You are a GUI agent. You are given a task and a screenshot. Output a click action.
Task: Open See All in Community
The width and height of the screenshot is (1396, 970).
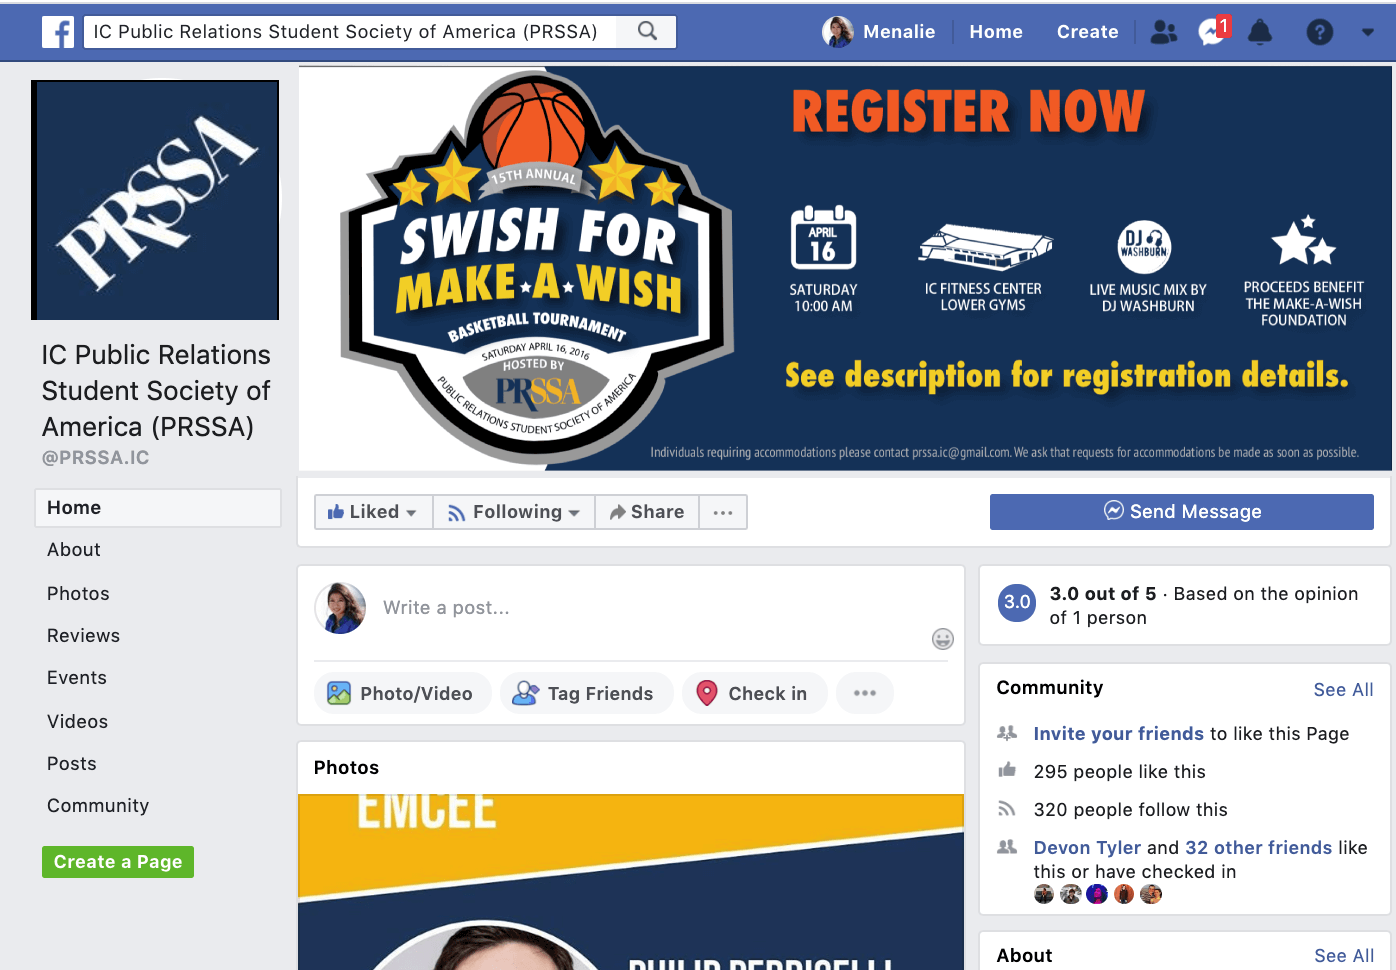(1343, 689)
